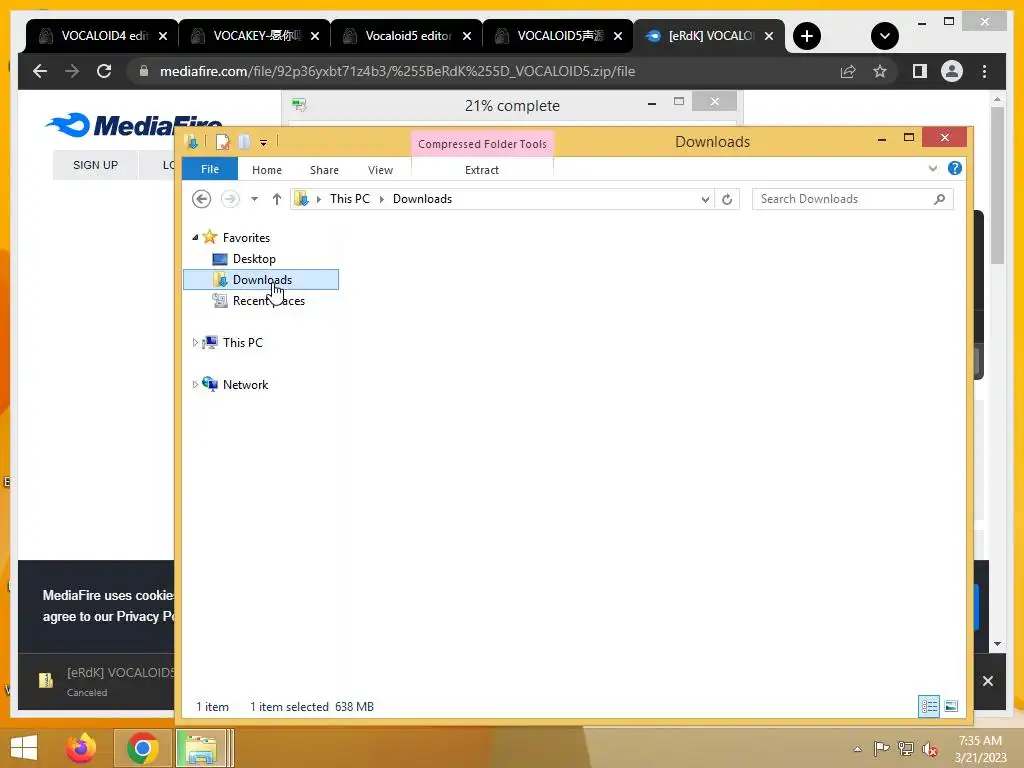
Task: Click the muted volume tray icon
Action: click(x=929, y=749)
